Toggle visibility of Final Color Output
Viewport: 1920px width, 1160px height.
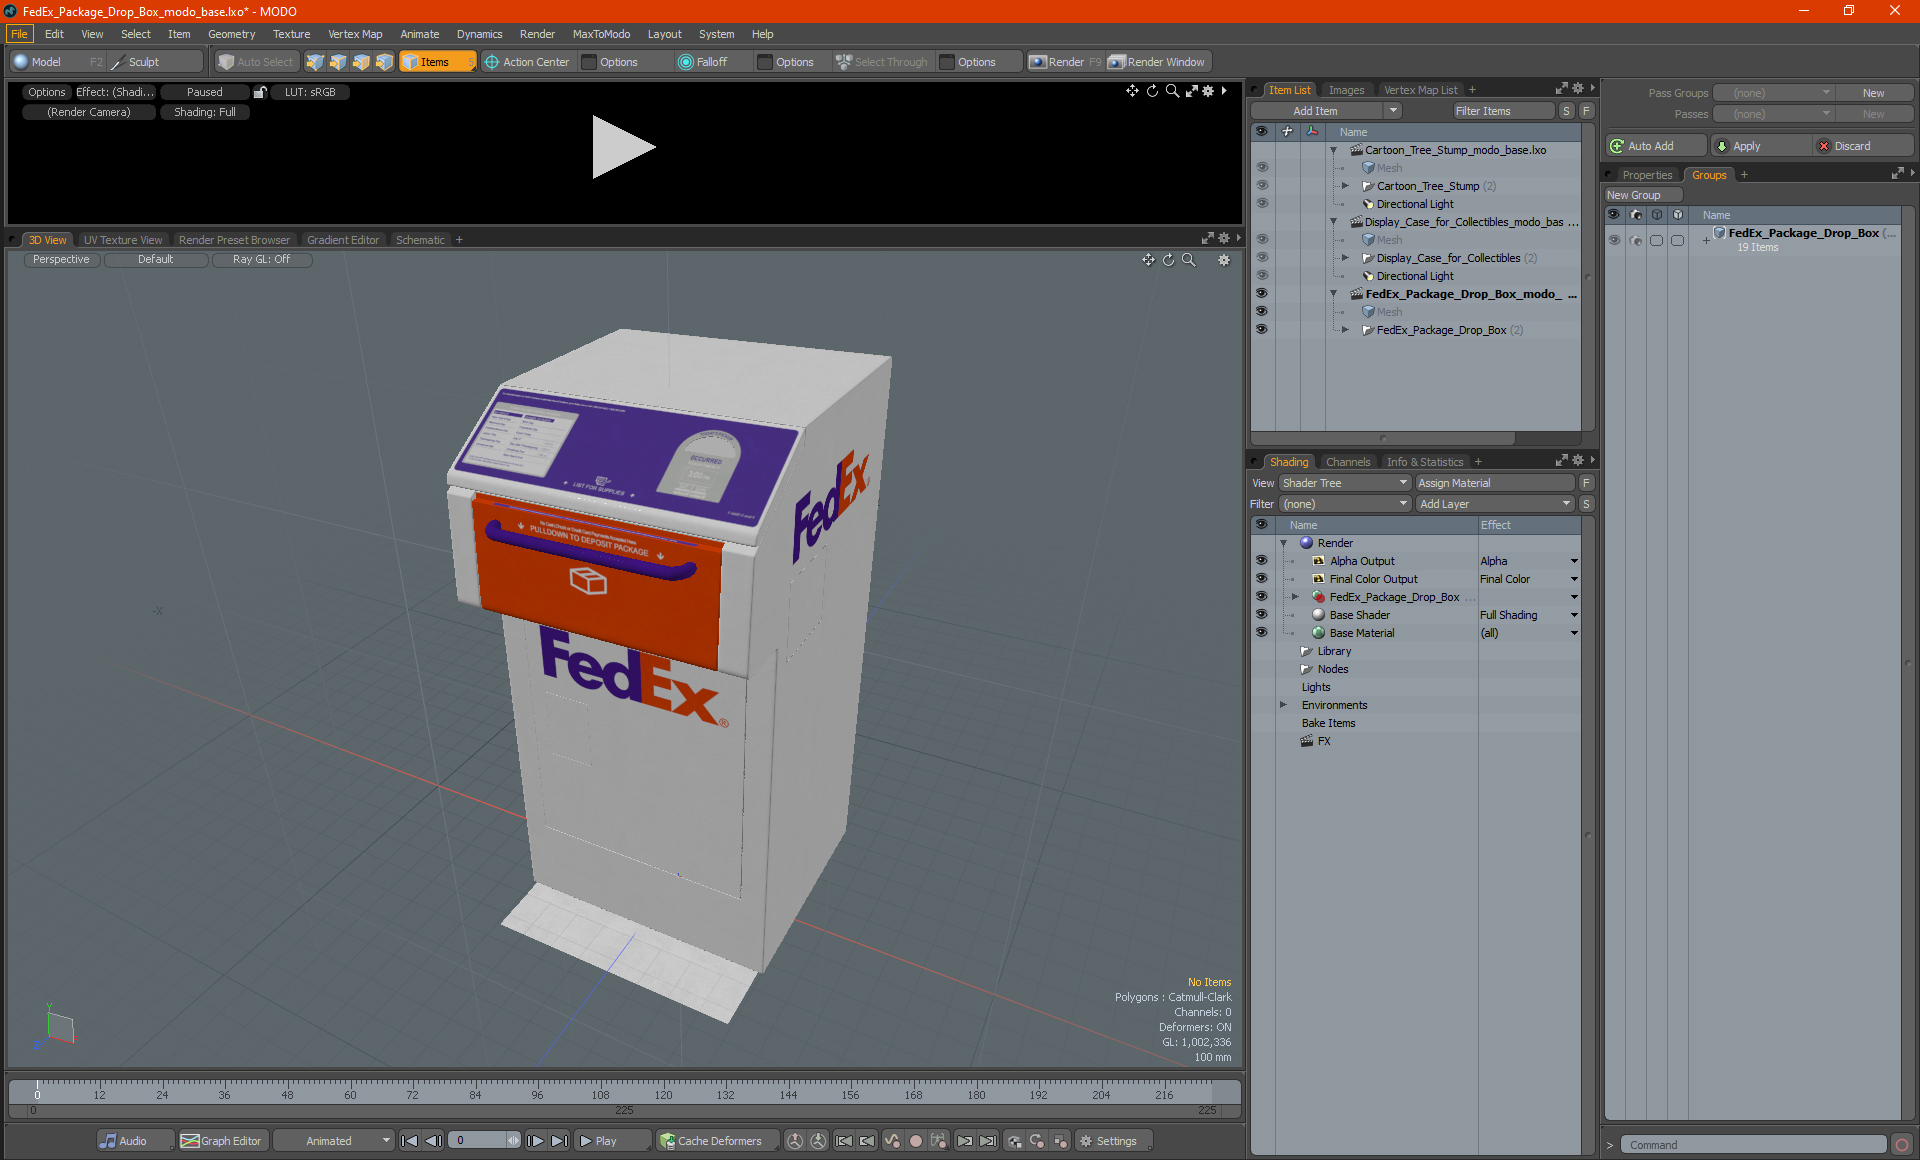(1261, 579)
